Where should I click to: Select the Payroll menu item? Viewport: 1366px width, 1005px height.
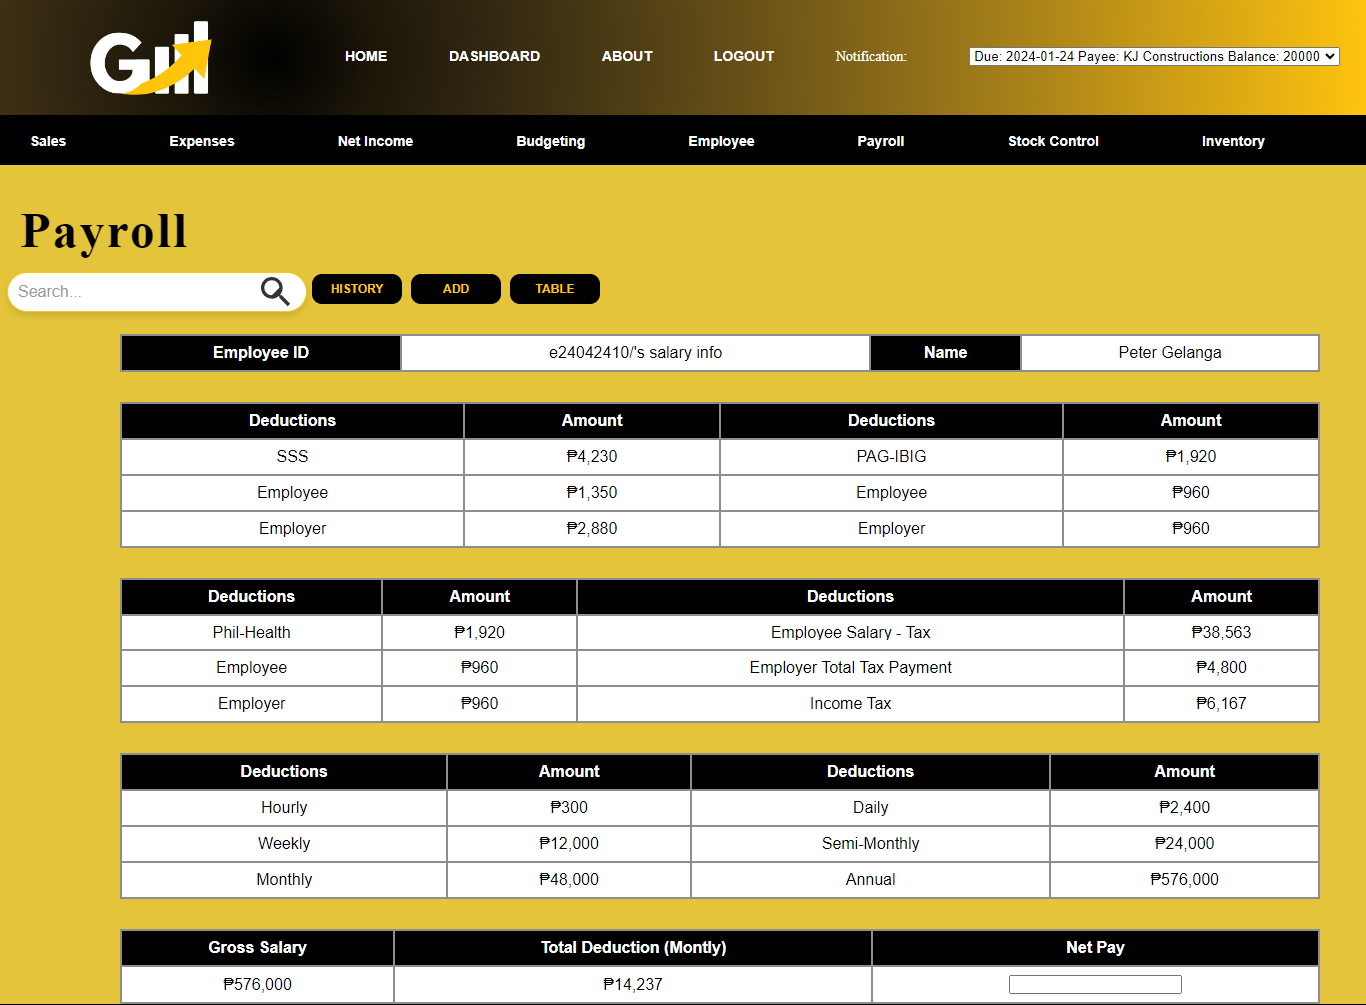pyautogui.click(x=881, y=141)
